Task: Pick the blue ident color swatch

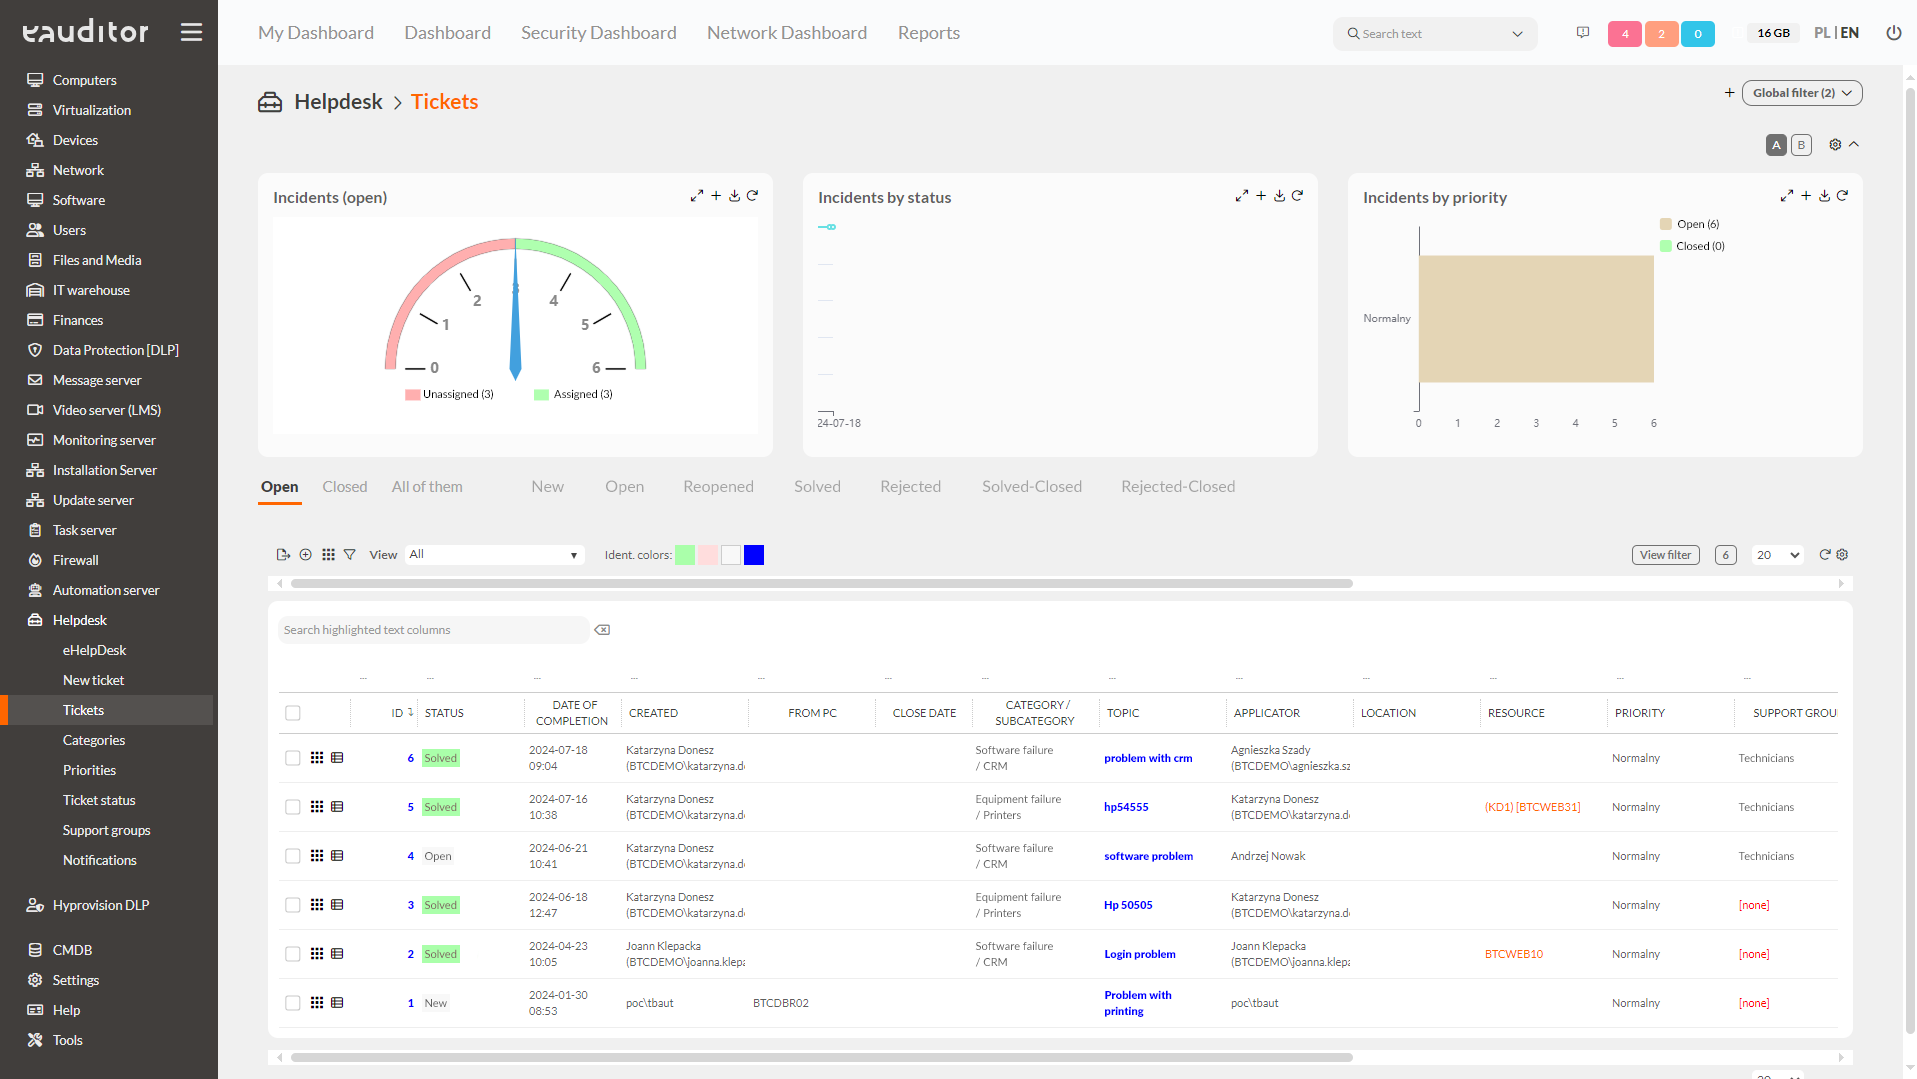Action: [x=754, y=555]
